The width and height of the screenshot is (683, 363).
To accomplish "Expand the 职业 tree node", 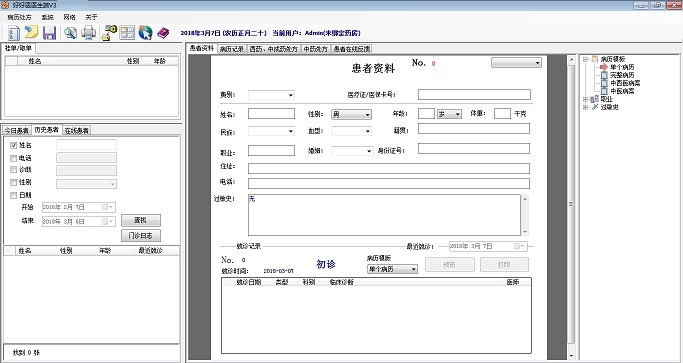I will (x=585, y=99).
